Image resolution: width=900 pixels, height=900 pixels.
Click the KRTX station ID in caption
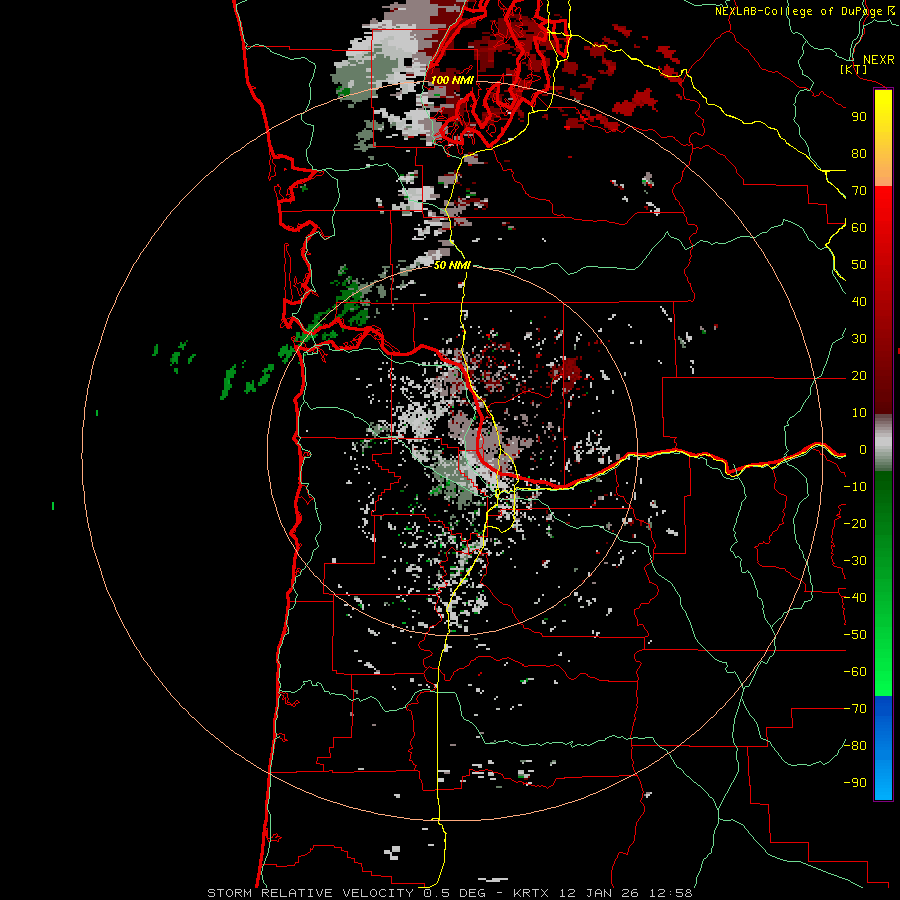531,893
